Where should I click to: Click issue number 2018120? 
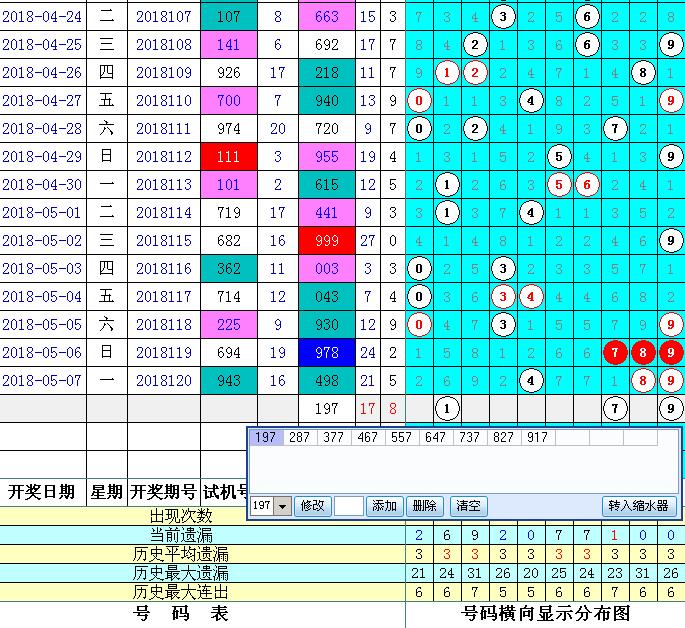pyautogui.click(x=164, y=380)
